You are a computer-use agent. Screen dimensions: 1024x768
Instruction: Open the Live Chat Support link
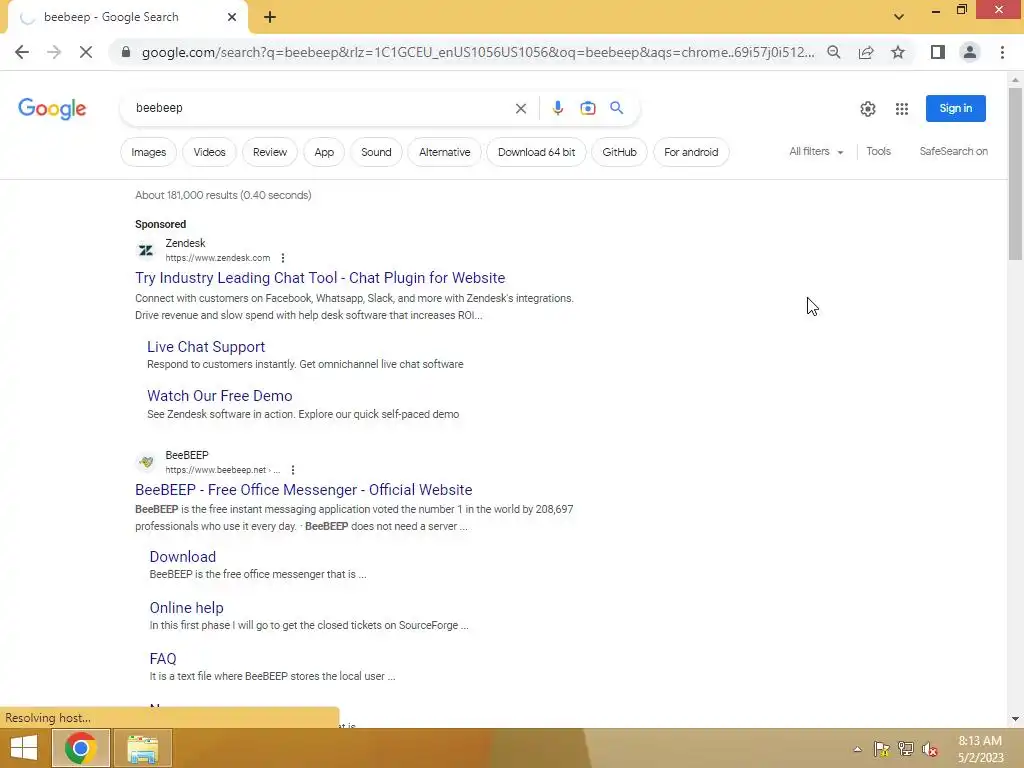[206, 347]
